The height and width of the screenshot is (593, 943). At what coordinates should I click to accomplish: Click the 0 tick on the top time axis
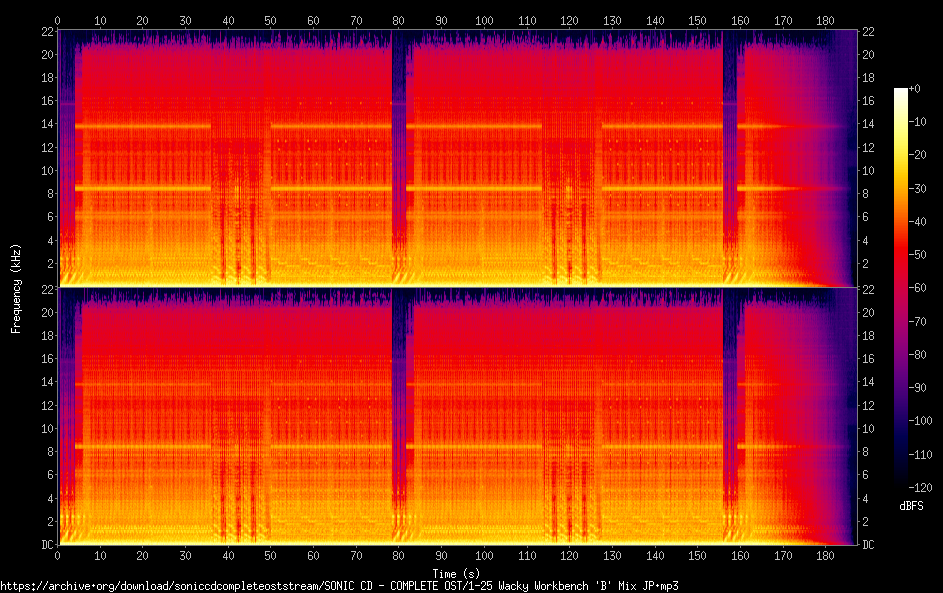pos(57,20)
